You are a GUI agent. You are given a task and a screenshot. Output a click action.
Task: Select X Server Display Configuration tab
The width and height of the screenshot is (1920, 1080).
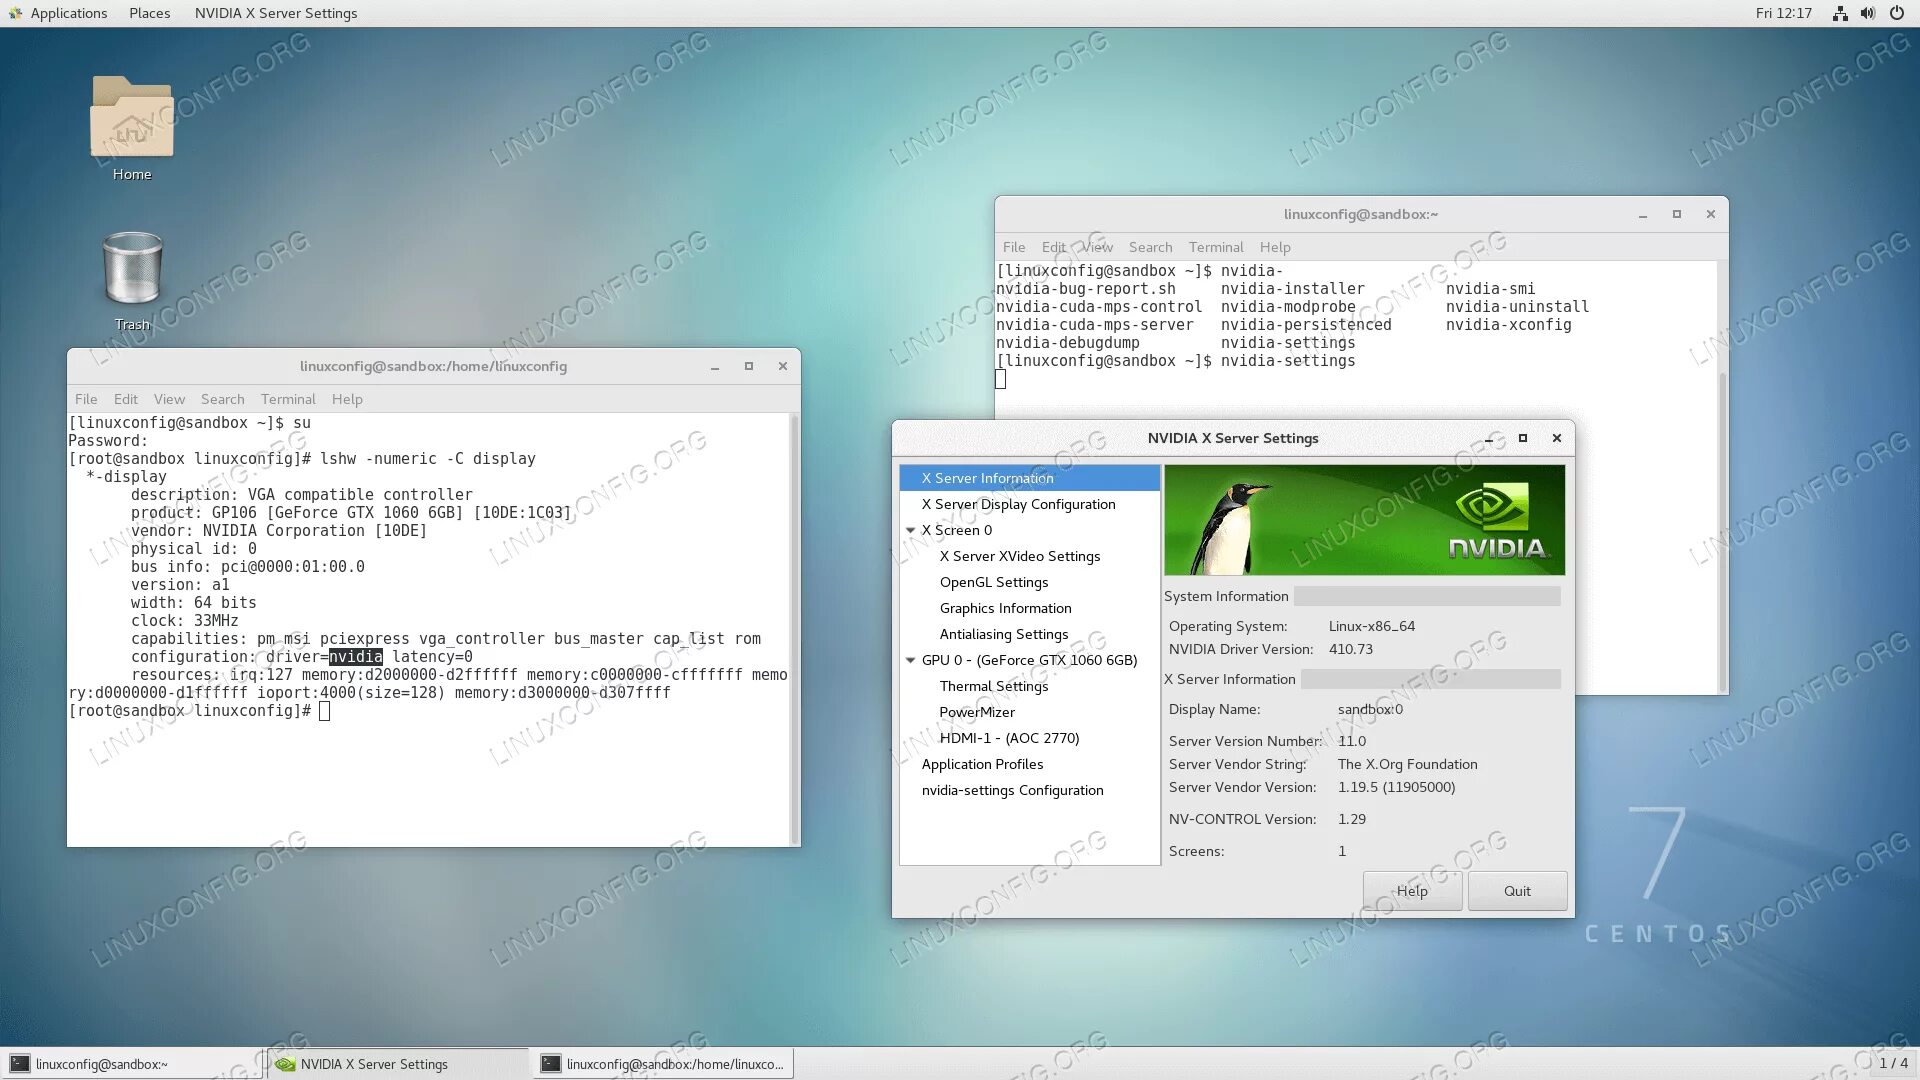(x=1018, y=502)
